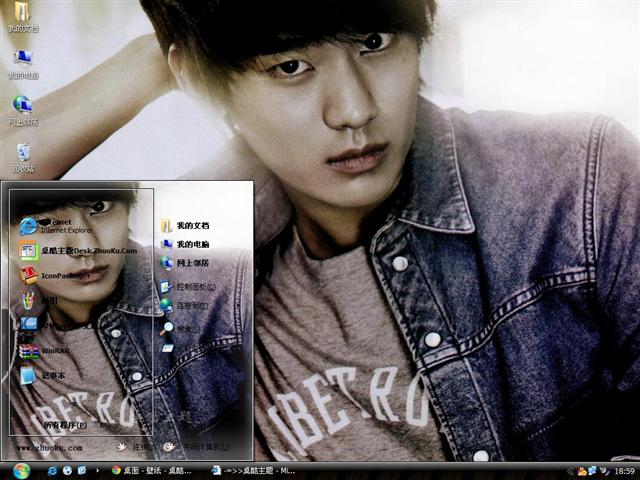Open 我的文档 in Start menu right column

point(184,225)
